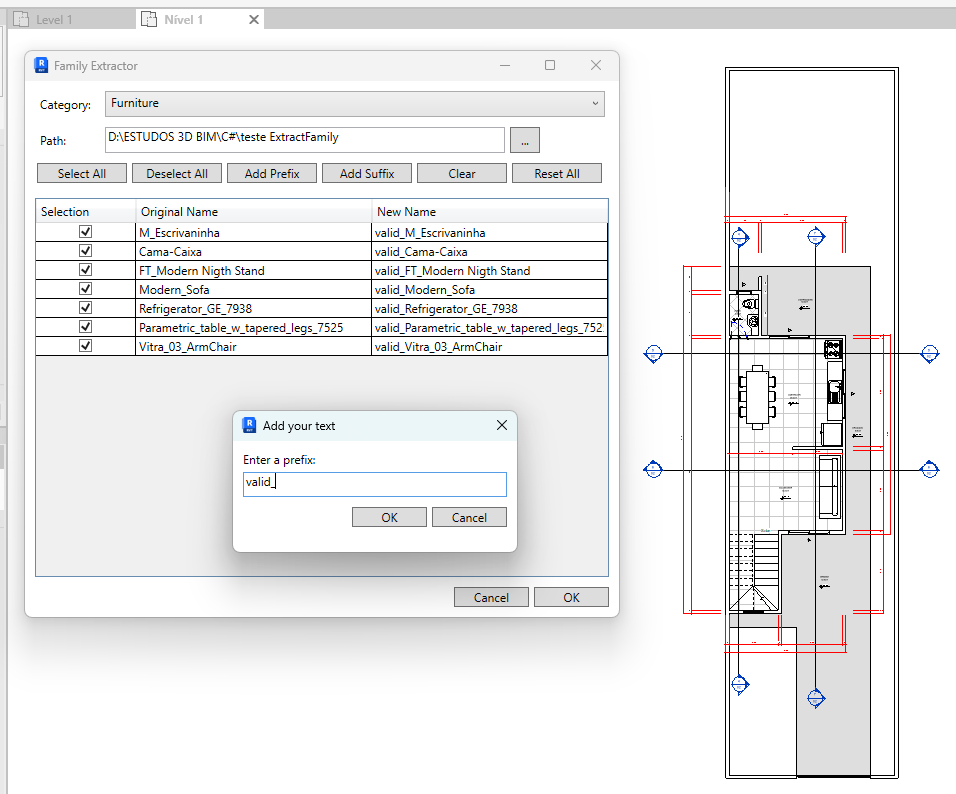Click the Level 1 tab view icon
This screenshot has width=956, height=794.
point(21,20)
